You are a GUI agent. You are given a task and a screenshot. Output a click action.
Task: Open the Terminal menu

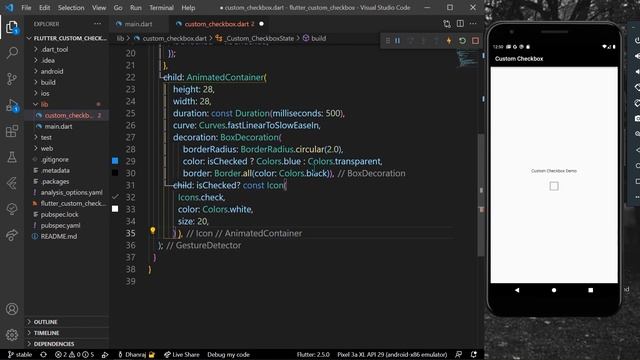click(x=161, y=7)
